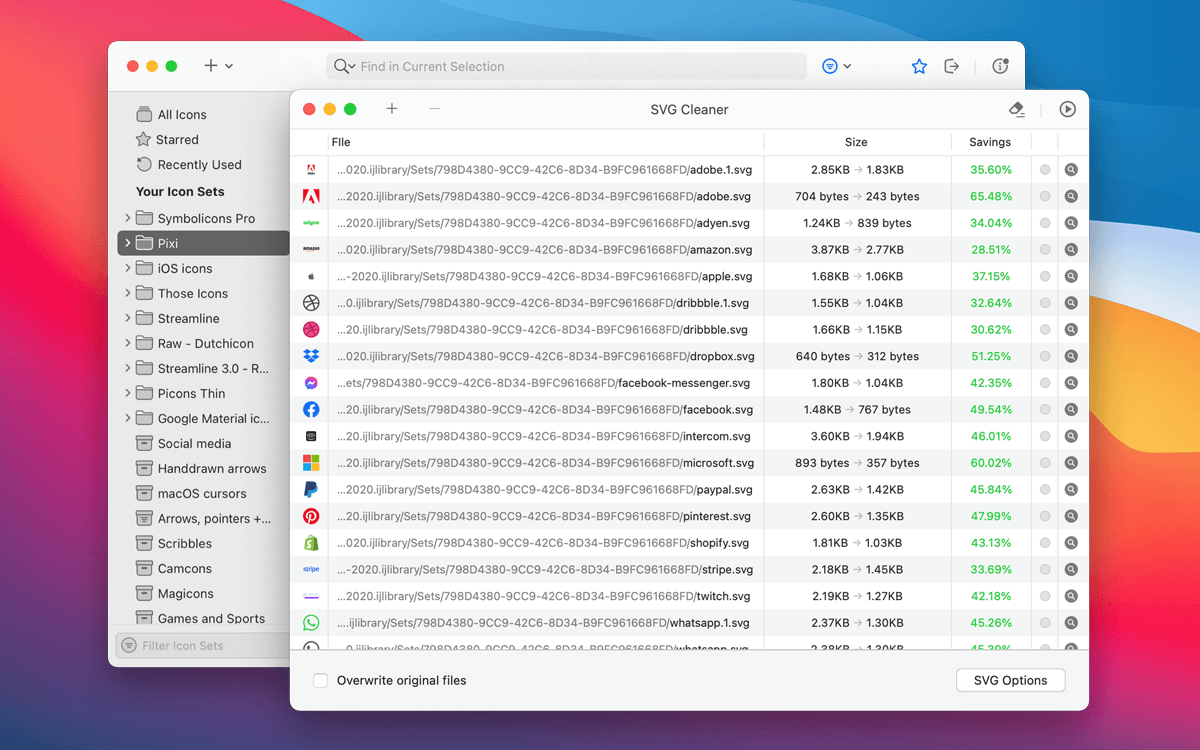Open the info button in the library toolbar
Image resolution: width=1200 pixels, height=750 pixels.
tap(1000, 66)
